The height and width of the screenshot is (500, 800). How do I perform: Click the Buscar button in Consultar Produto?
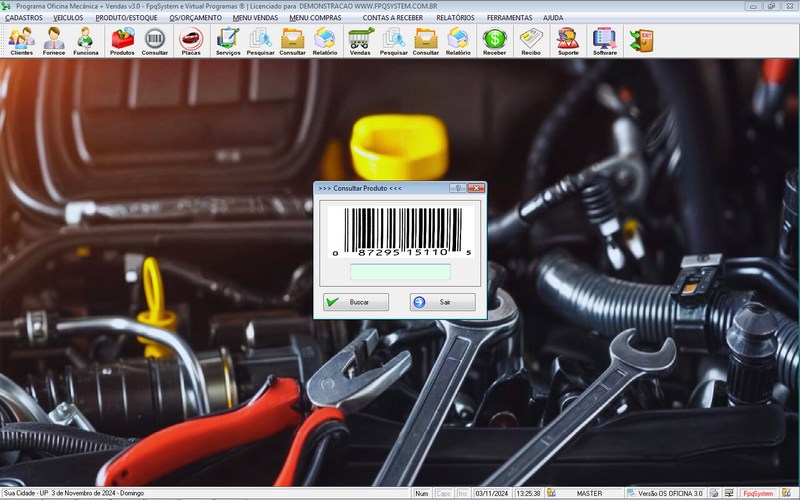tap(356, 302)
